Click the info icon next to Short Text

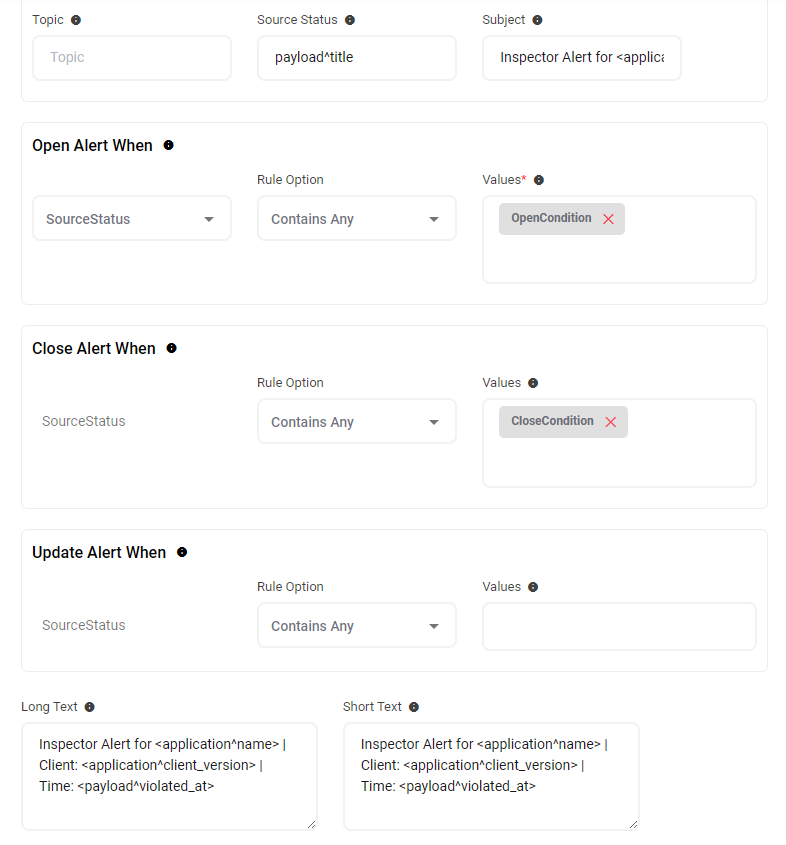pyautogui.click(x=414, y=707)
